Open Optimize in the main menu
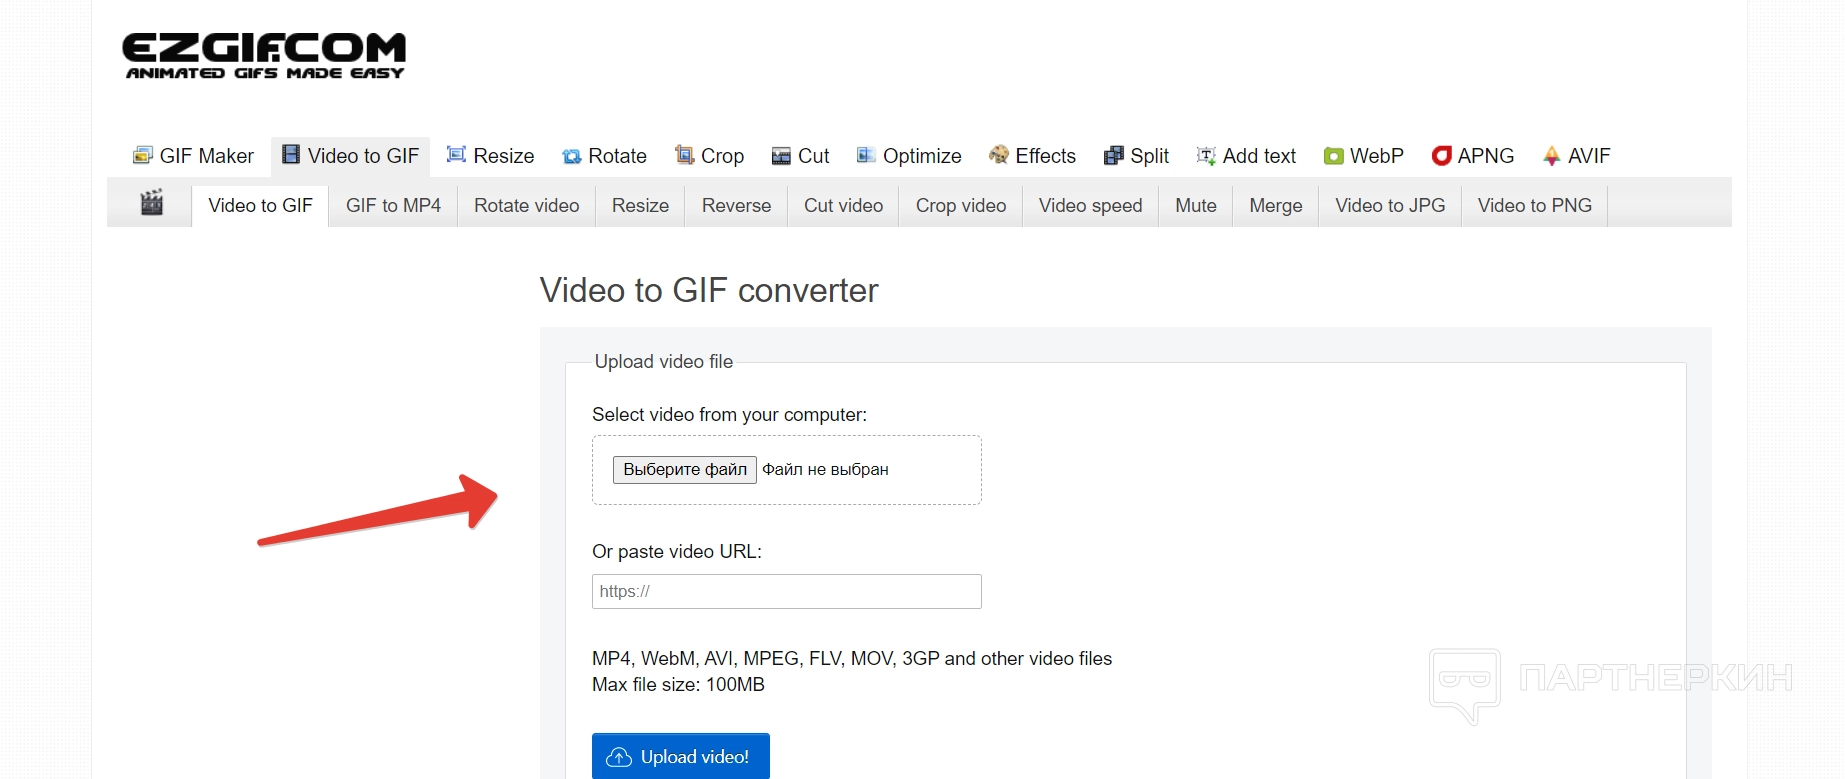 coord(909,156)
